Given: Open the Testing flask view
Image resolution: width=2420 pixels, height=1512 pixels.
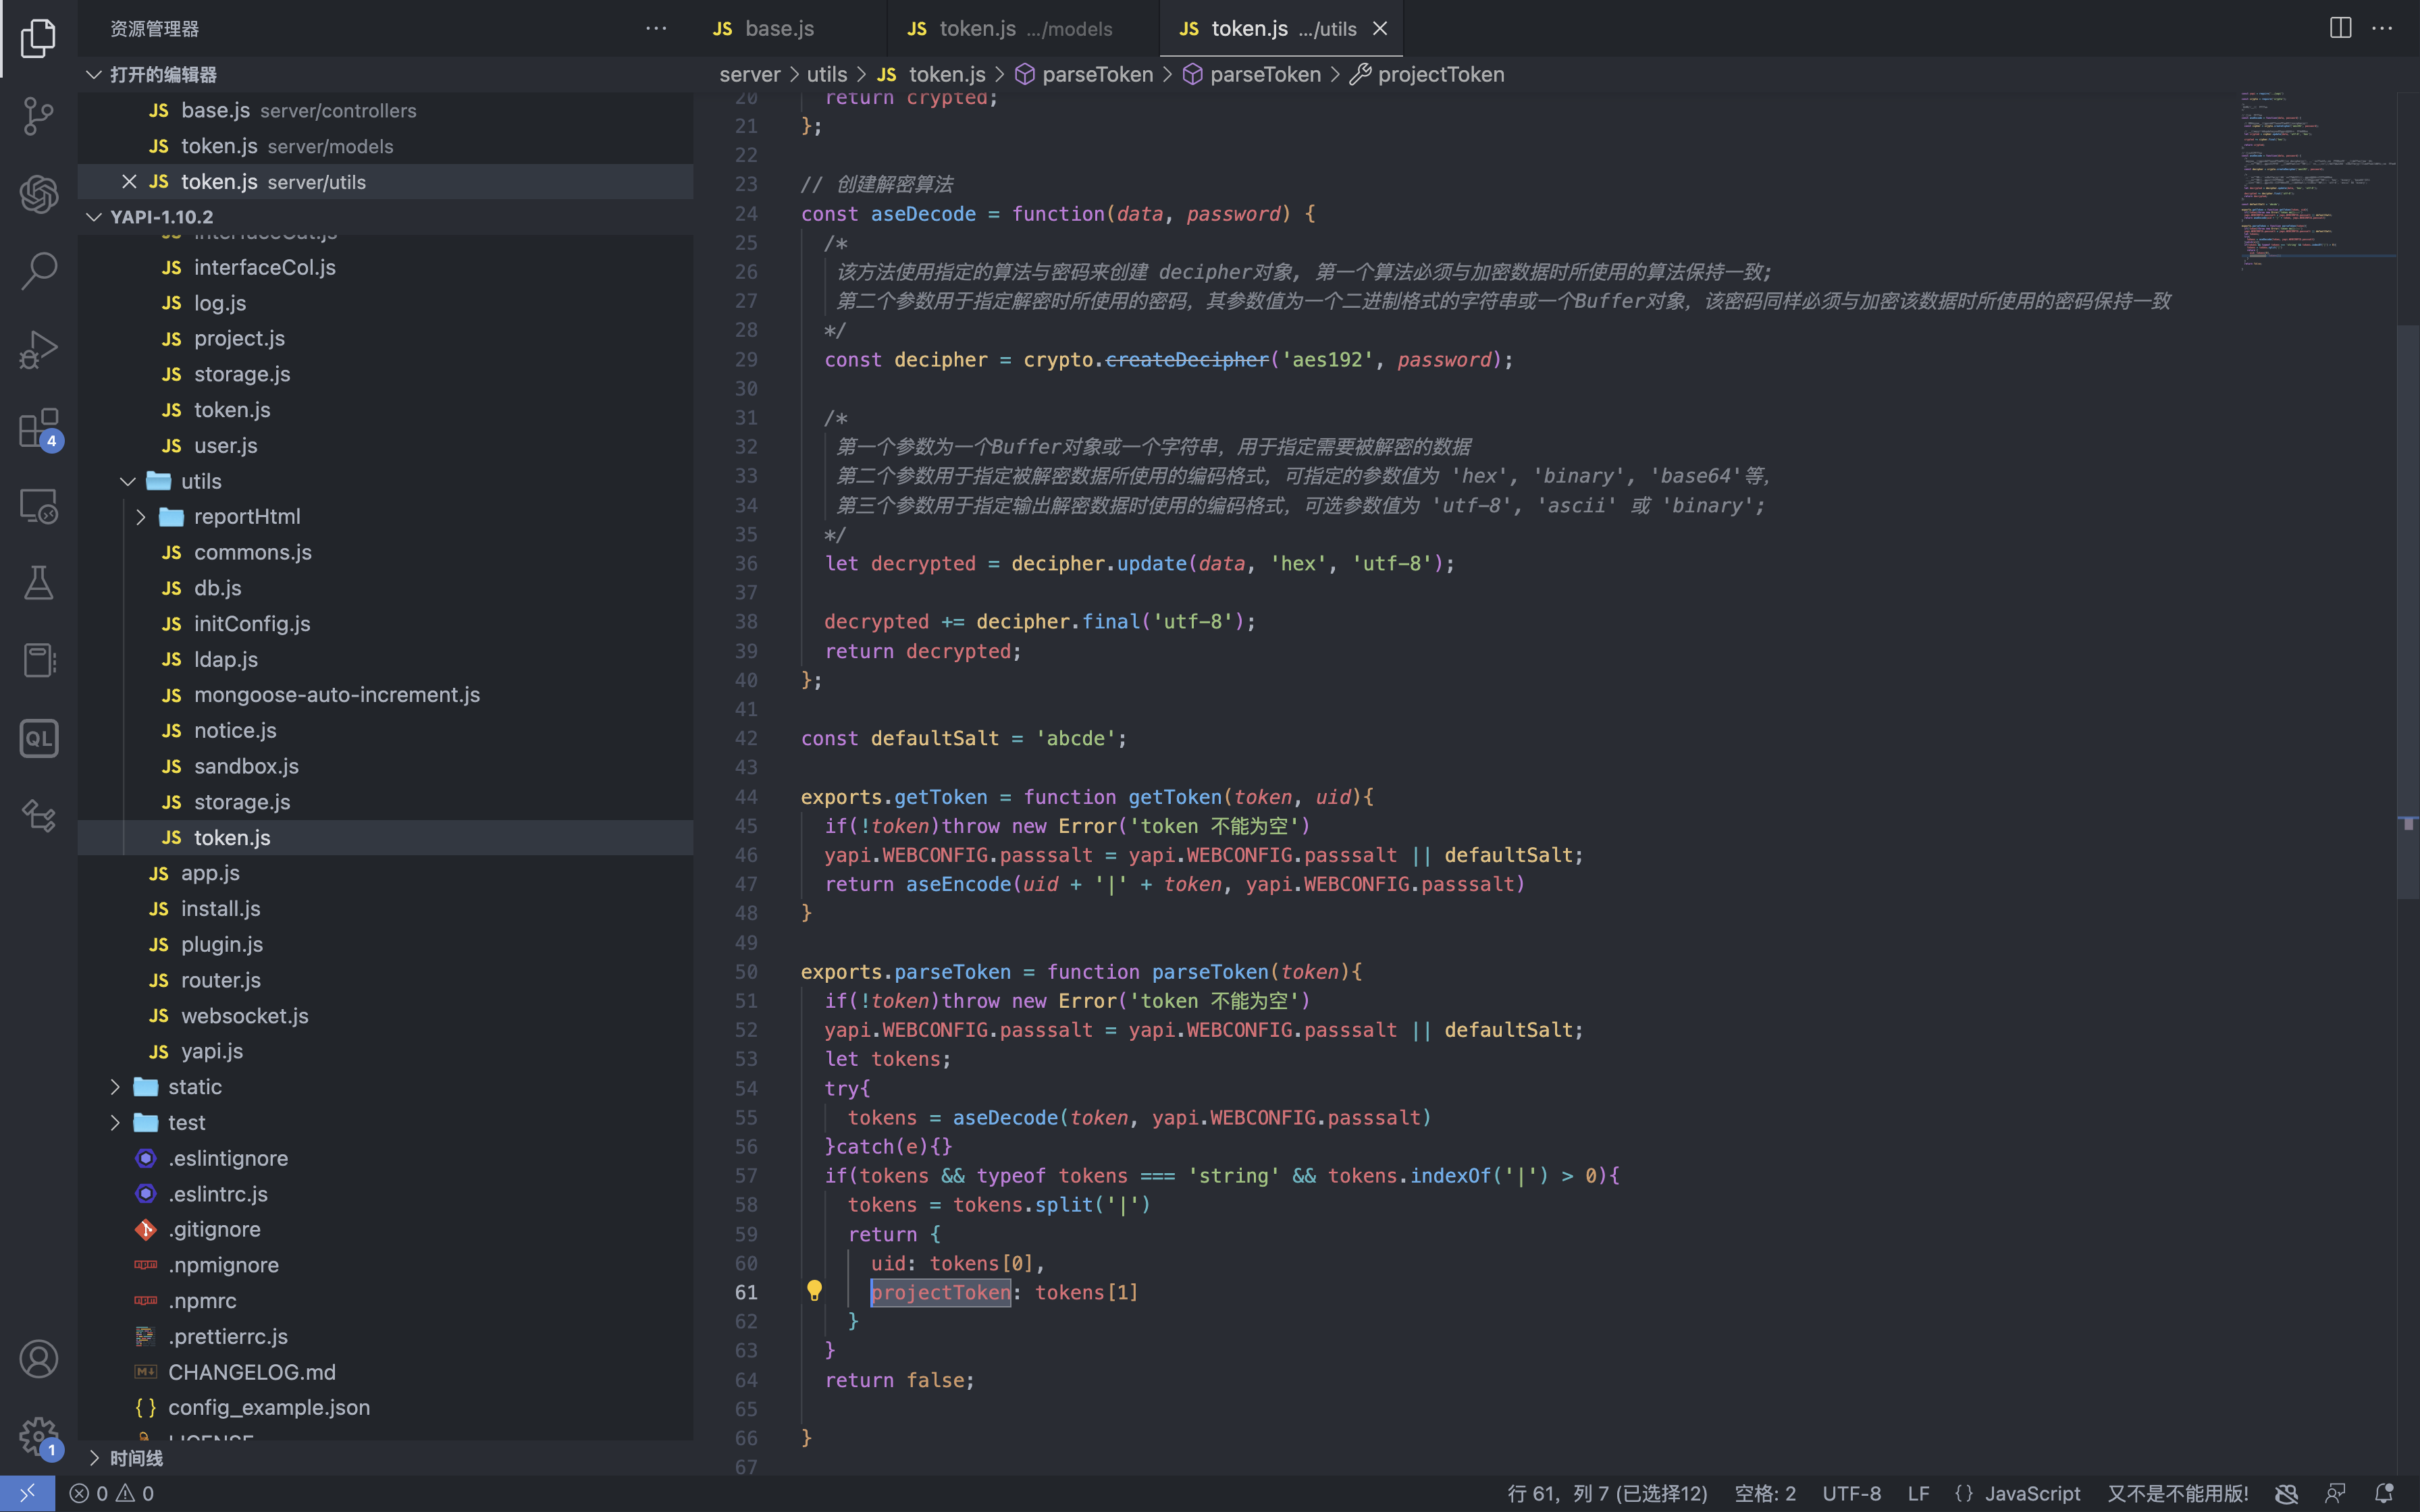Looking at the screenshot, I should [x=38, y=583].
